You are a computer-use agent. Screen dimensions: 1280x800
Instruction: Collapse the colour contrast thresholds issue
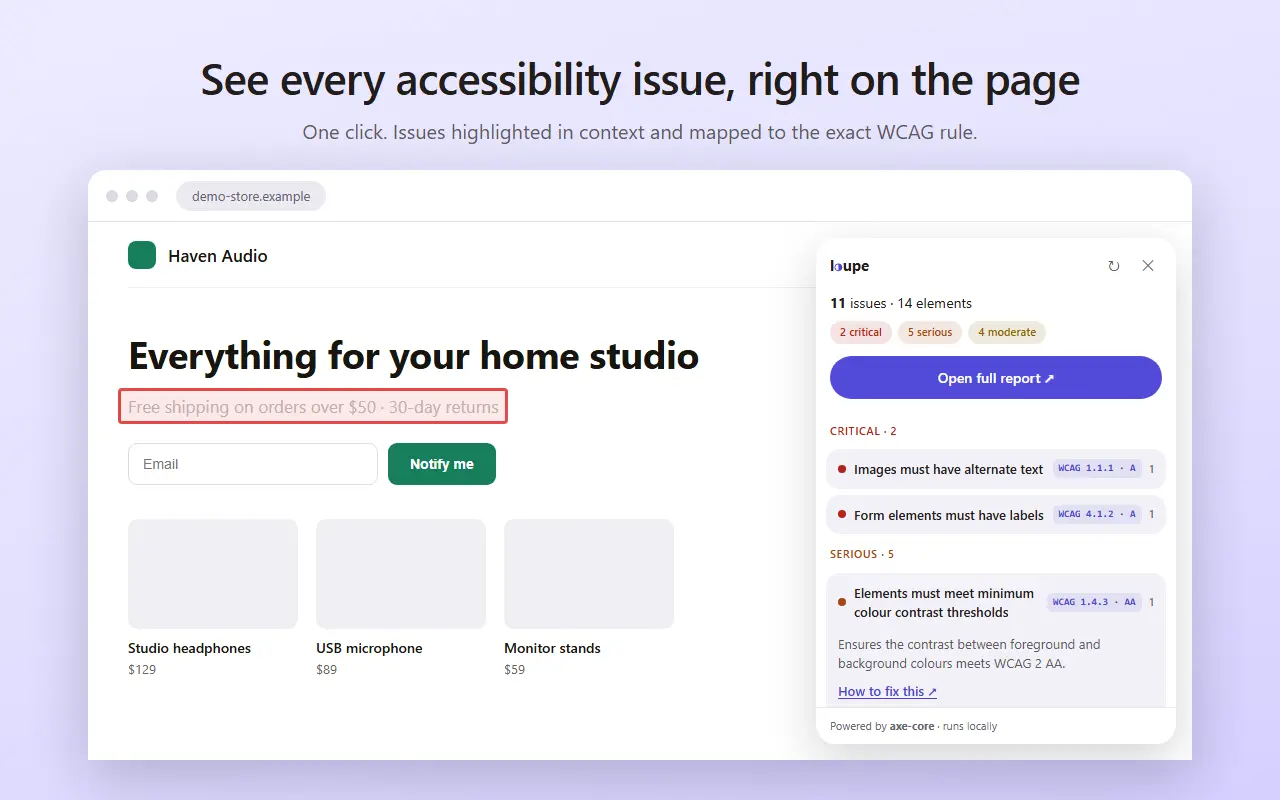click(x=996, y=603)
